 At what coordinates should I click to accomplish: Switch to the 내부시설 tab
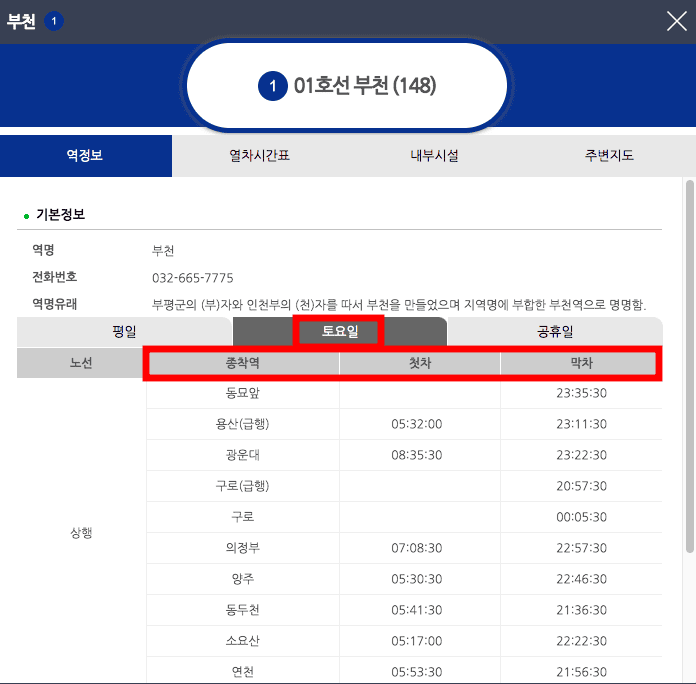434,156
